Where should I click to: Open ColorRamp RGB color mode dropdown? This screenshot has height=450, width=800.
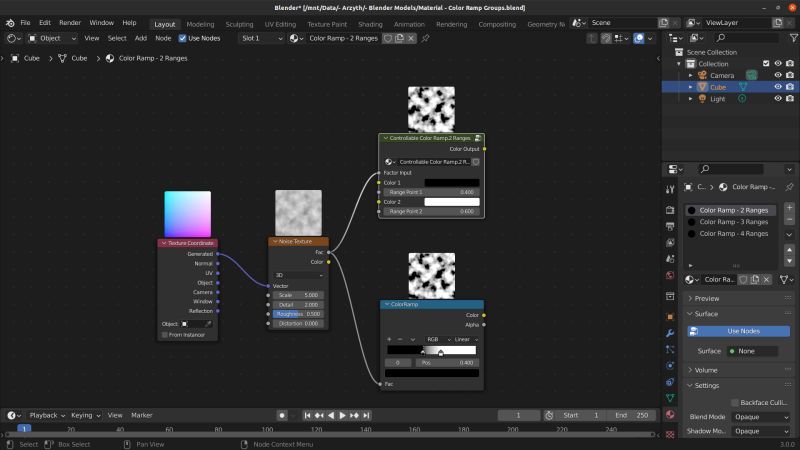(x=438, y=339)
